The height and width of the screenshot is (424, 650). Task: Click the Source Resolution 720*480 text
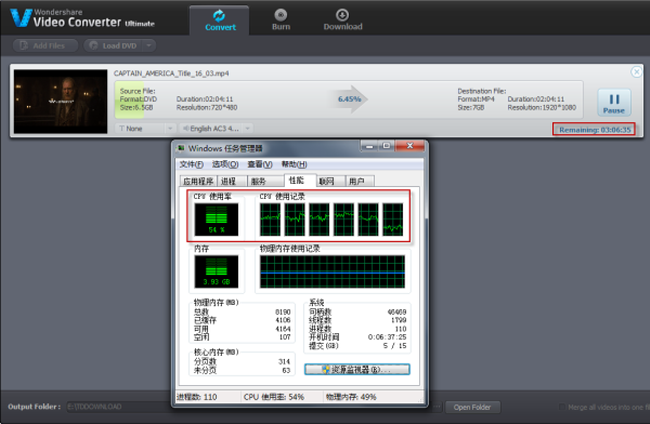pyautogui.click(x=207, y=107)
